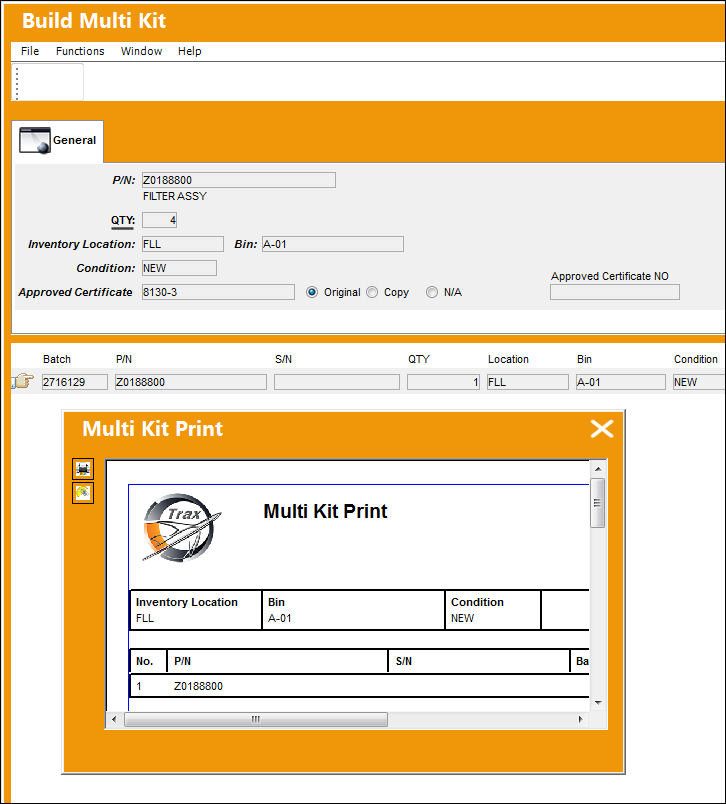
Task: Click the report vertical scrollbar up arrow
Action: [598, 469]
